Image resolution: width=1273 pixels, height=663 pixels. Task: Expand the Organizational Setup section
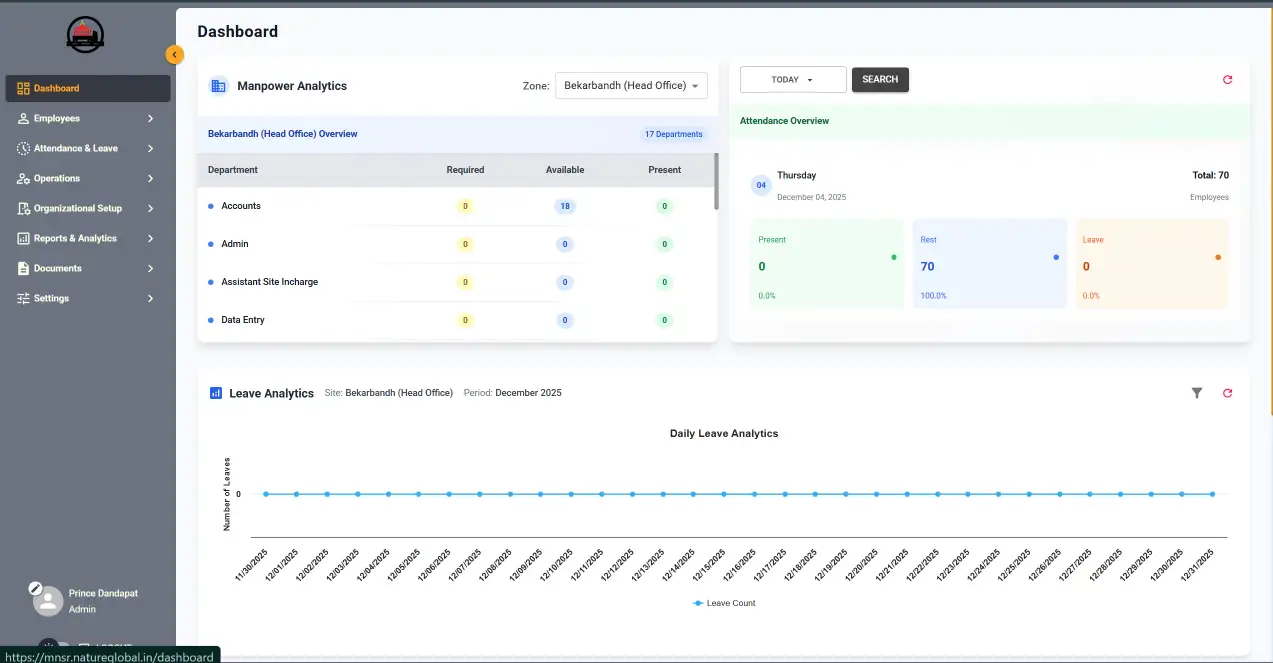coord(150,208)
